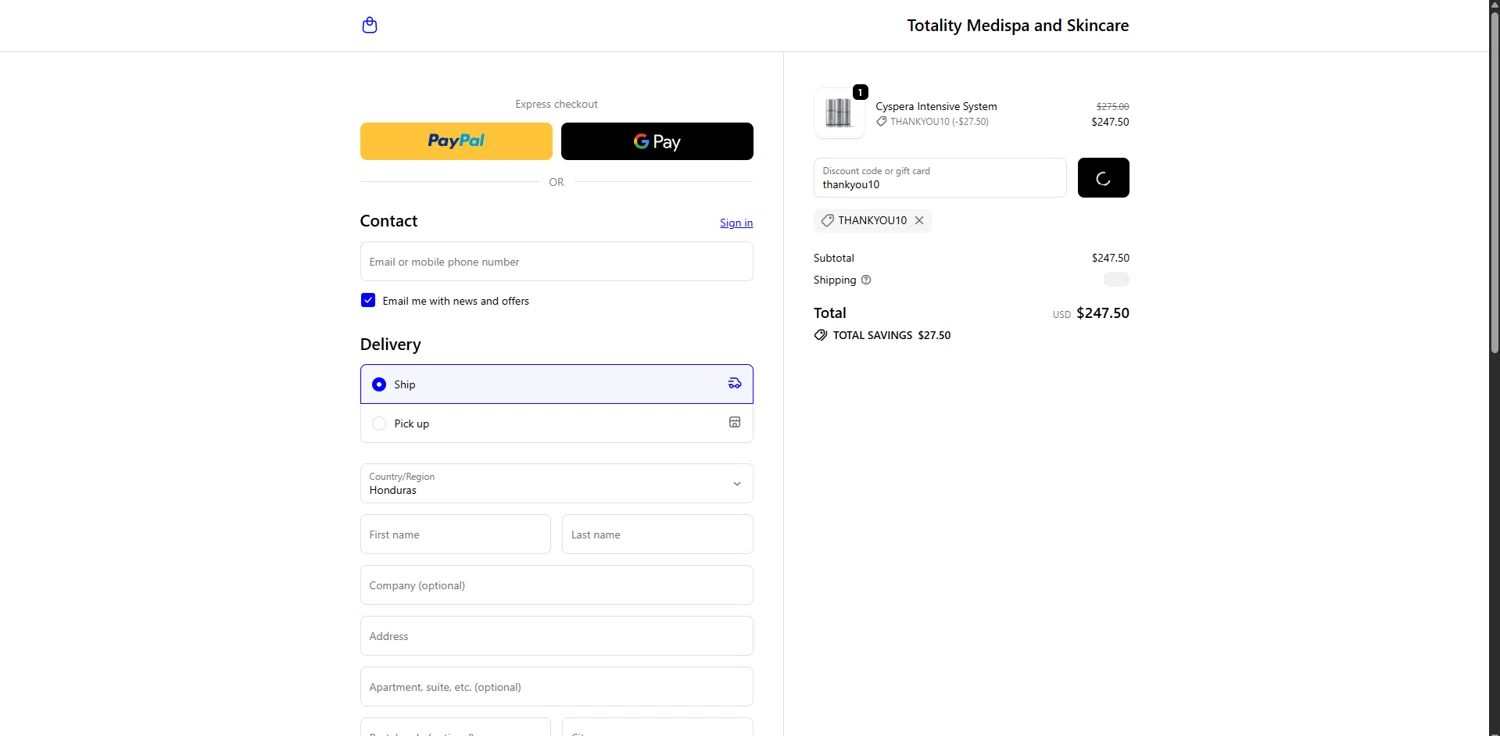
Task: Click the discount apply button showing spinner
Action: tap(1103, 178)
